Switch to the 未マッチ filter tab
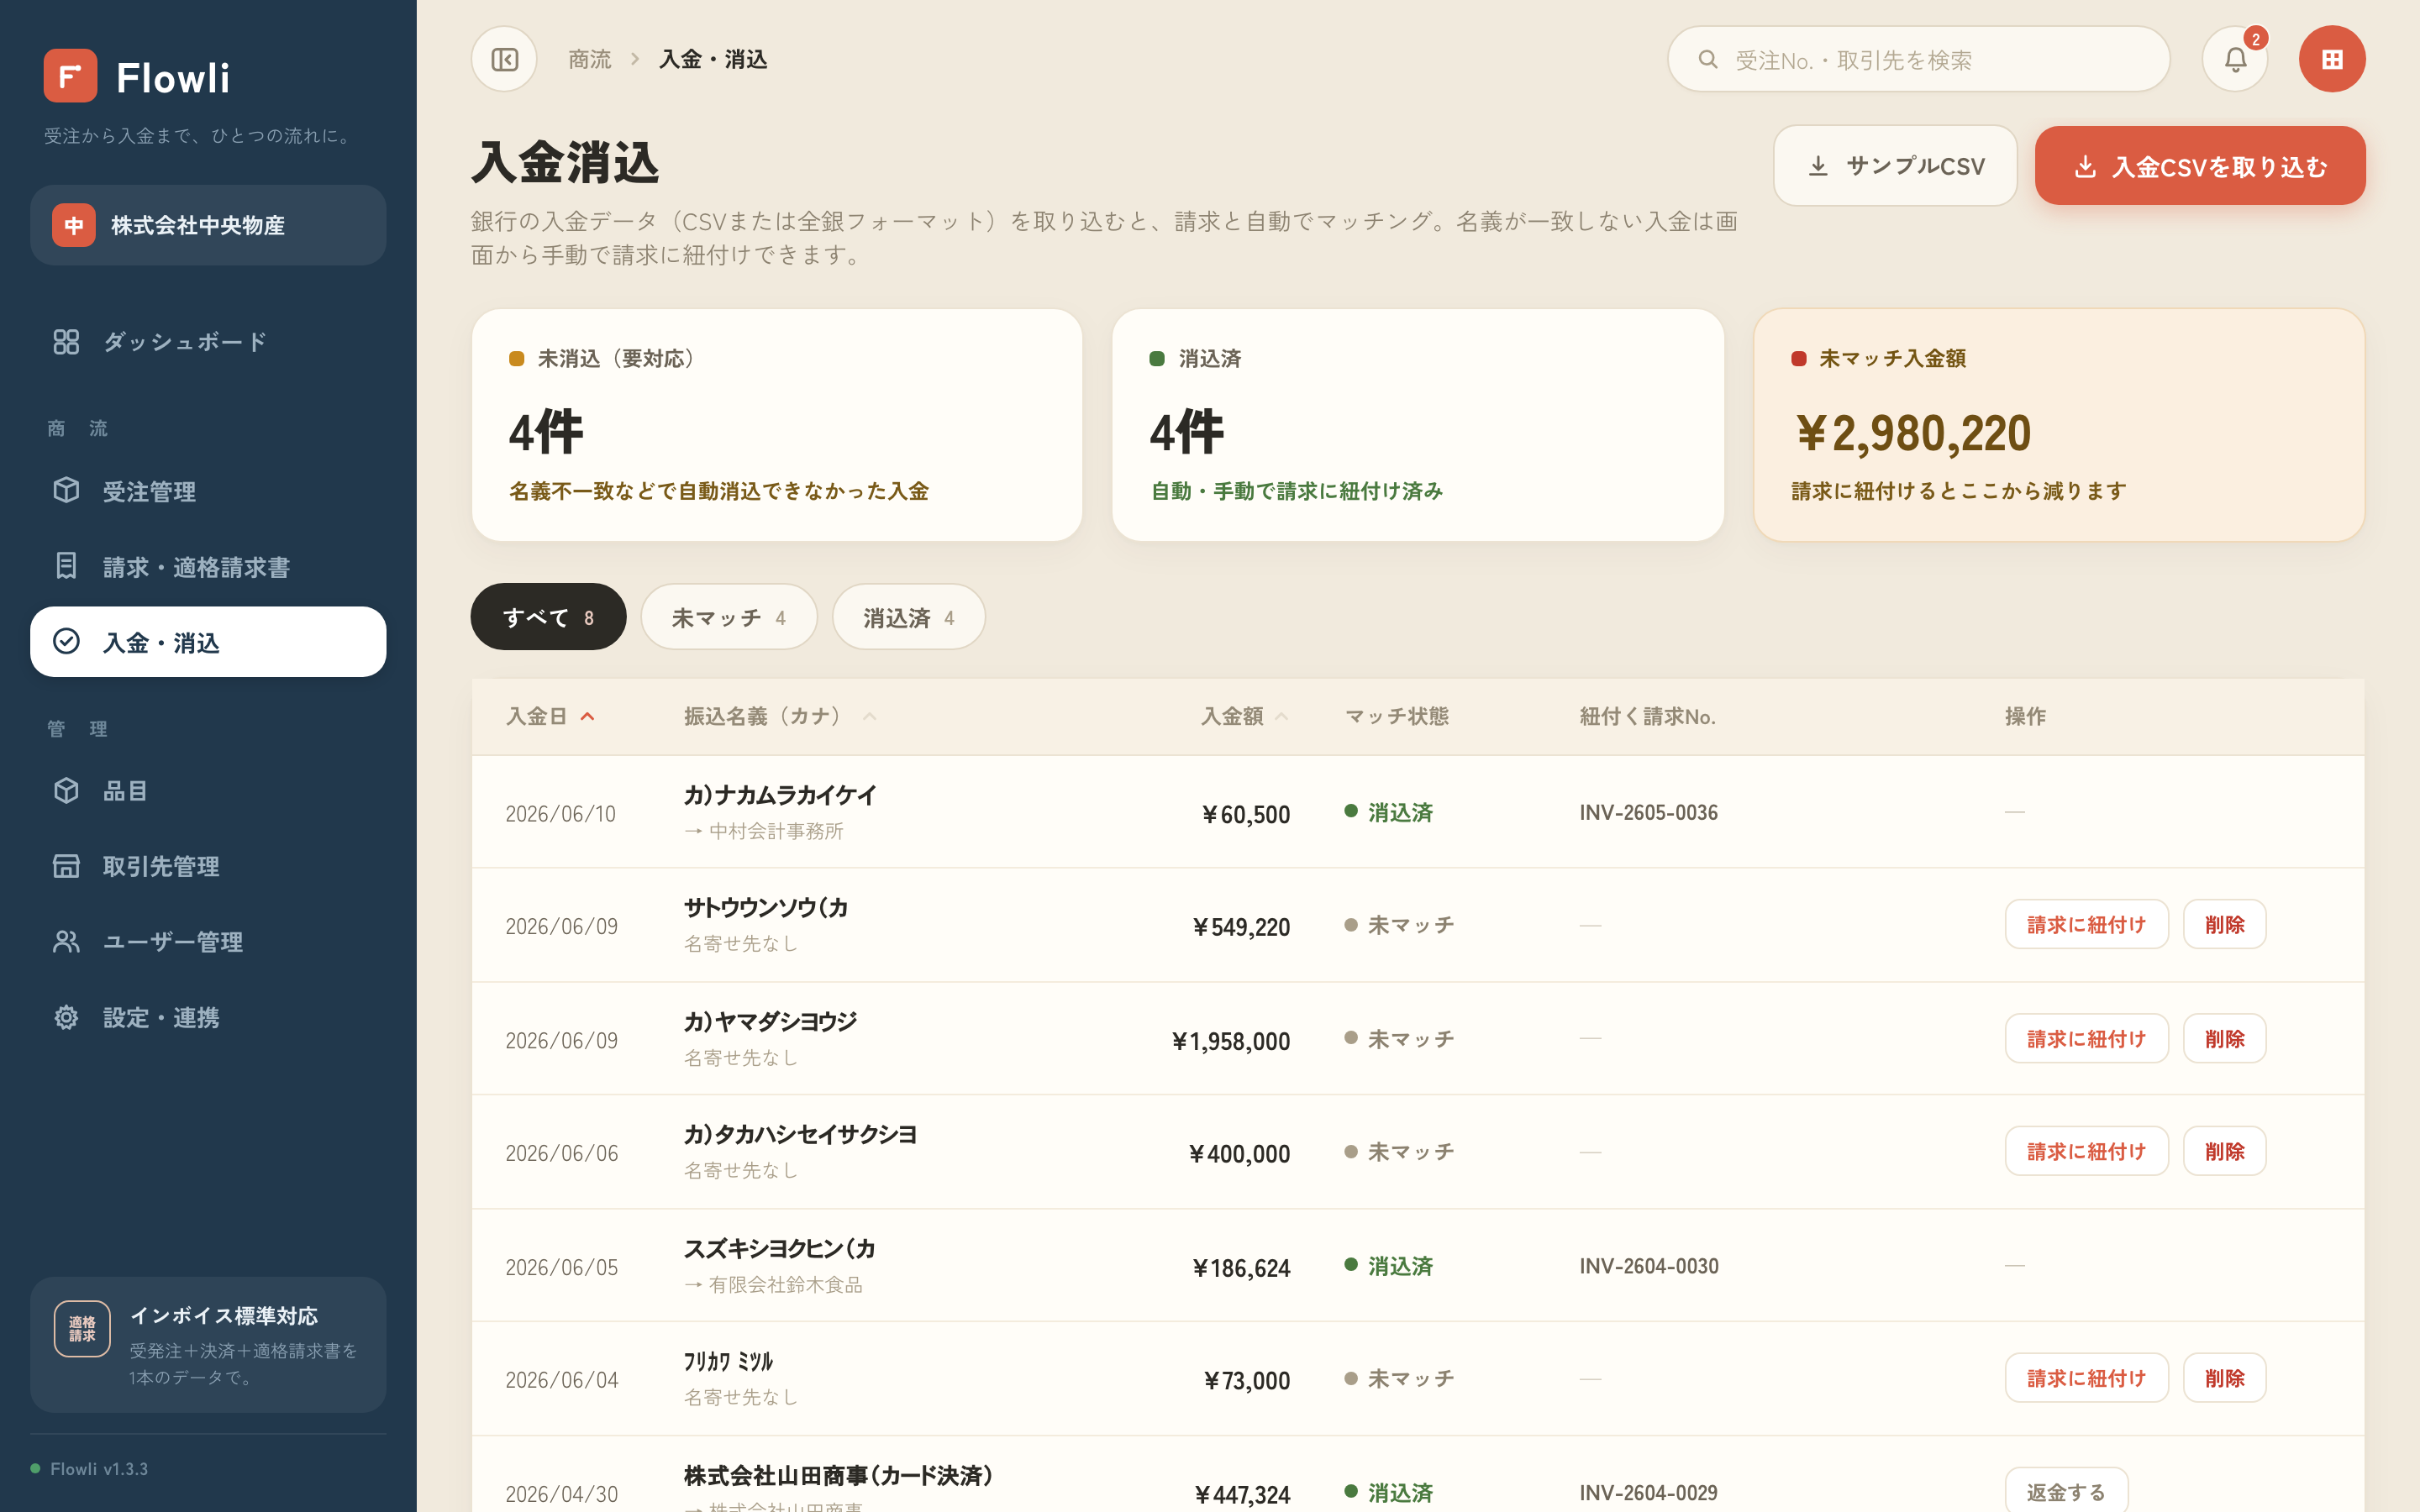 pyautogui.click(x=729, y=617)
